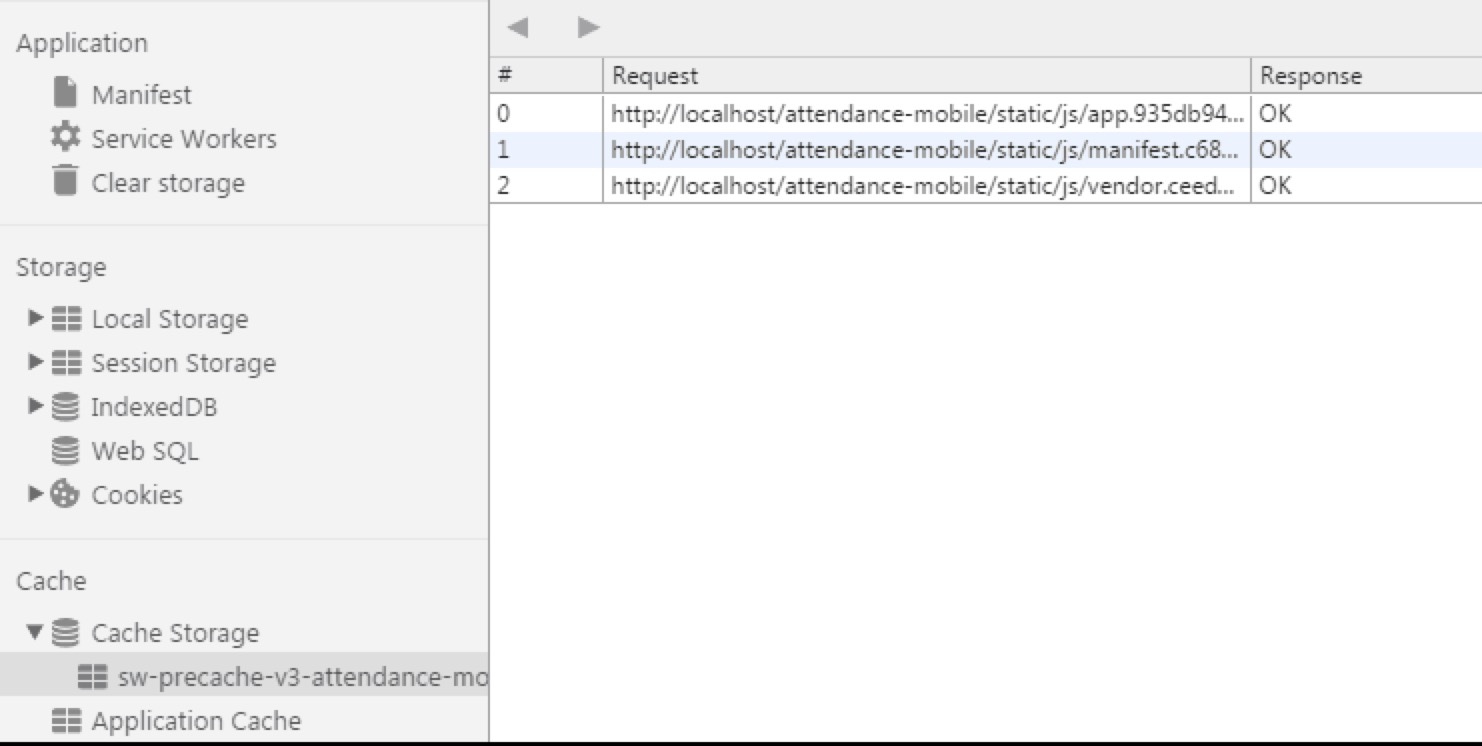Click the Web SQL database icon
This screenshot has width=1482, height=746.
[65, 450]
